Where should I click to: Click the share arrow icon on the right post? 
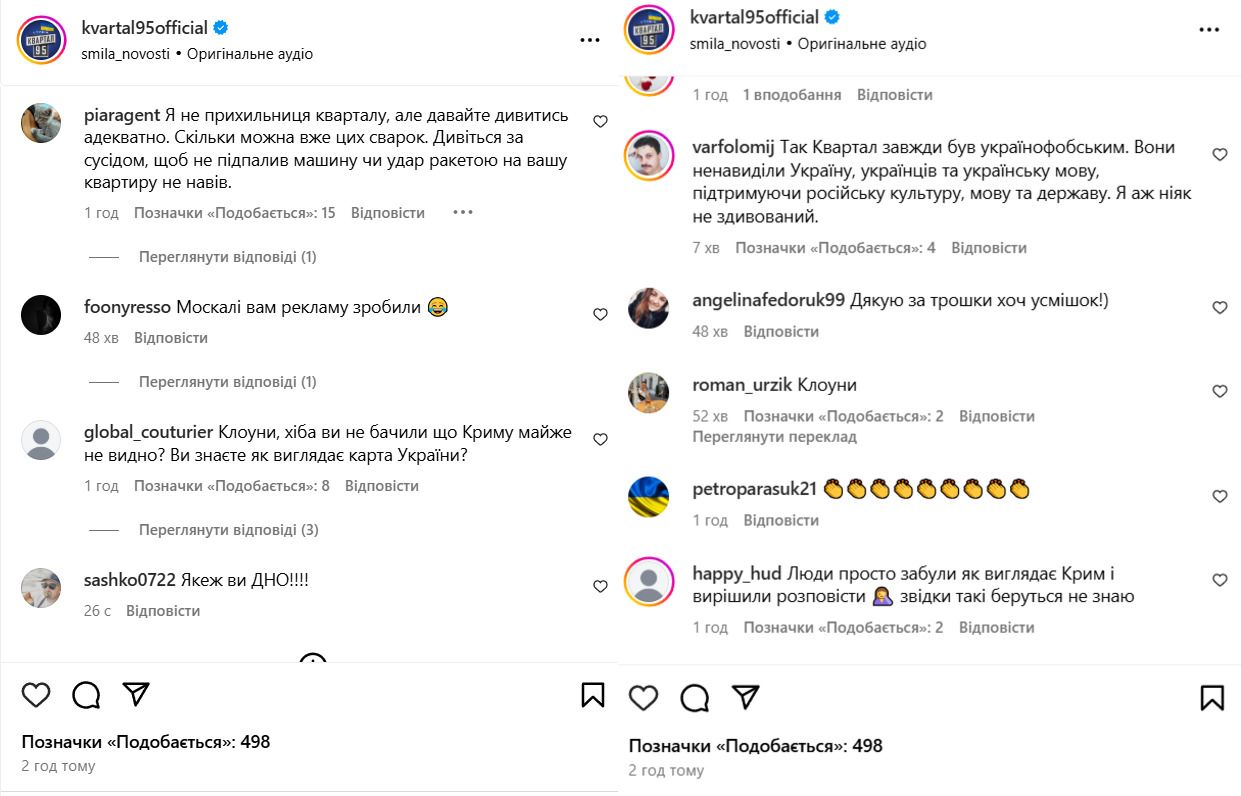click(x=745, y=697)
